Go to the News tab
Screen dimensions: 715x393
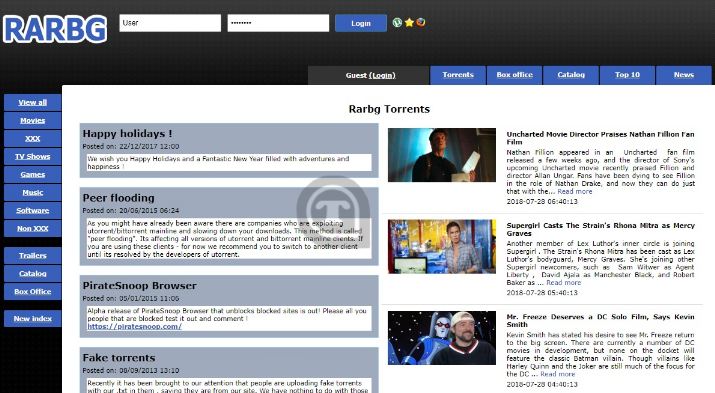tap(684, 75)
